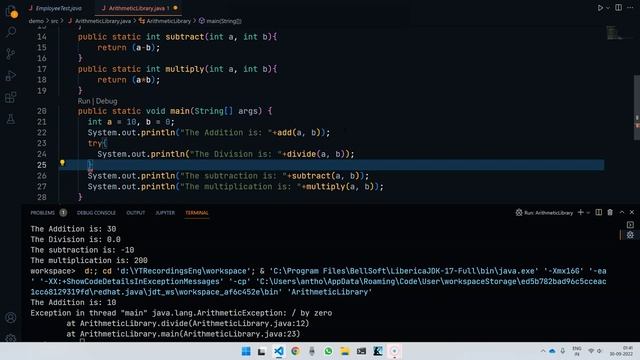
Task: Switch to the Problems panel tab
Action: click(x=42, y=213)
